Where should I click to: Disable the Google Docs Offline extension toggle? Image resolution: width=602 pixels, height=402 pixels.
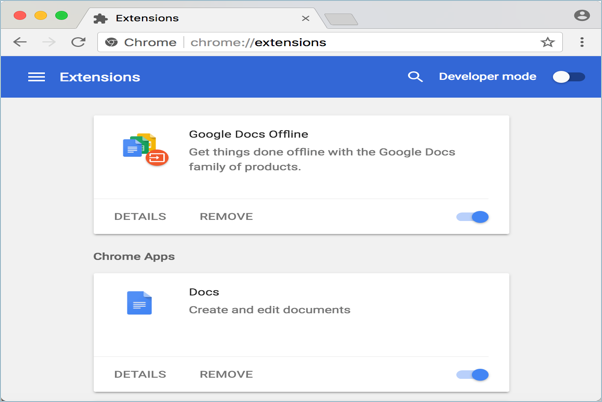[473, 217]
